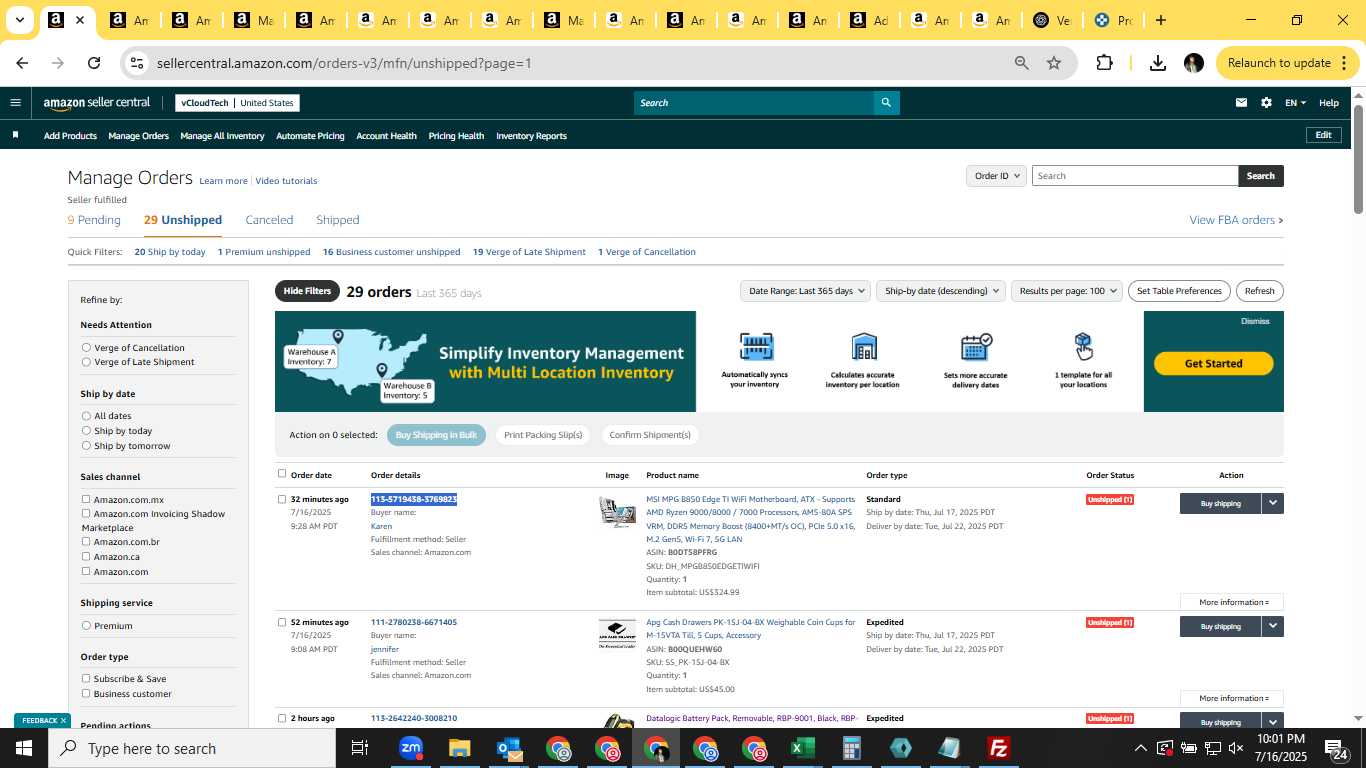Switch to the Pending tab
The width and height of the screenshot is (1366, 768).
tap(94, 220)
